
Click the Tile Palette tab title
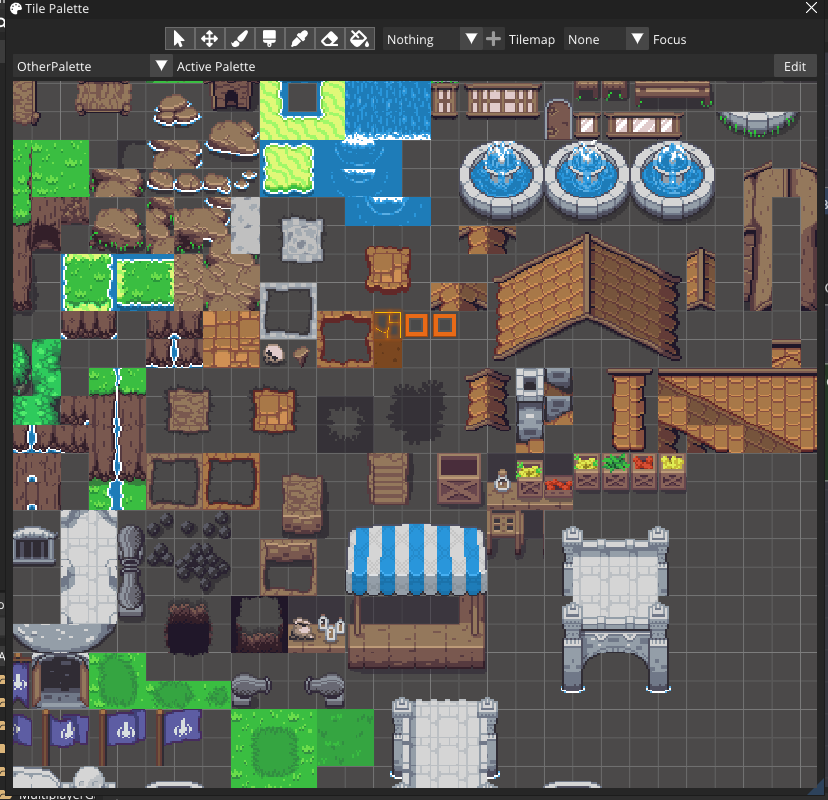57,8
